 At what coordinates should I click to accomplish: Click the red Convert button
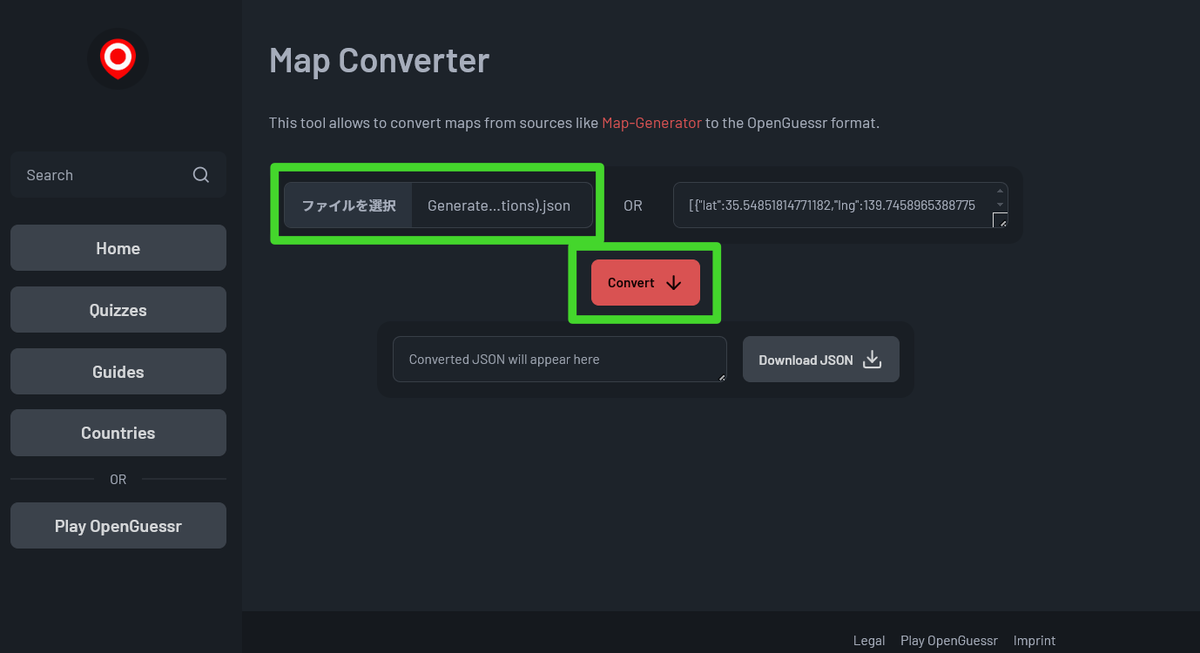pyautogui.click(x=645, y=283)
